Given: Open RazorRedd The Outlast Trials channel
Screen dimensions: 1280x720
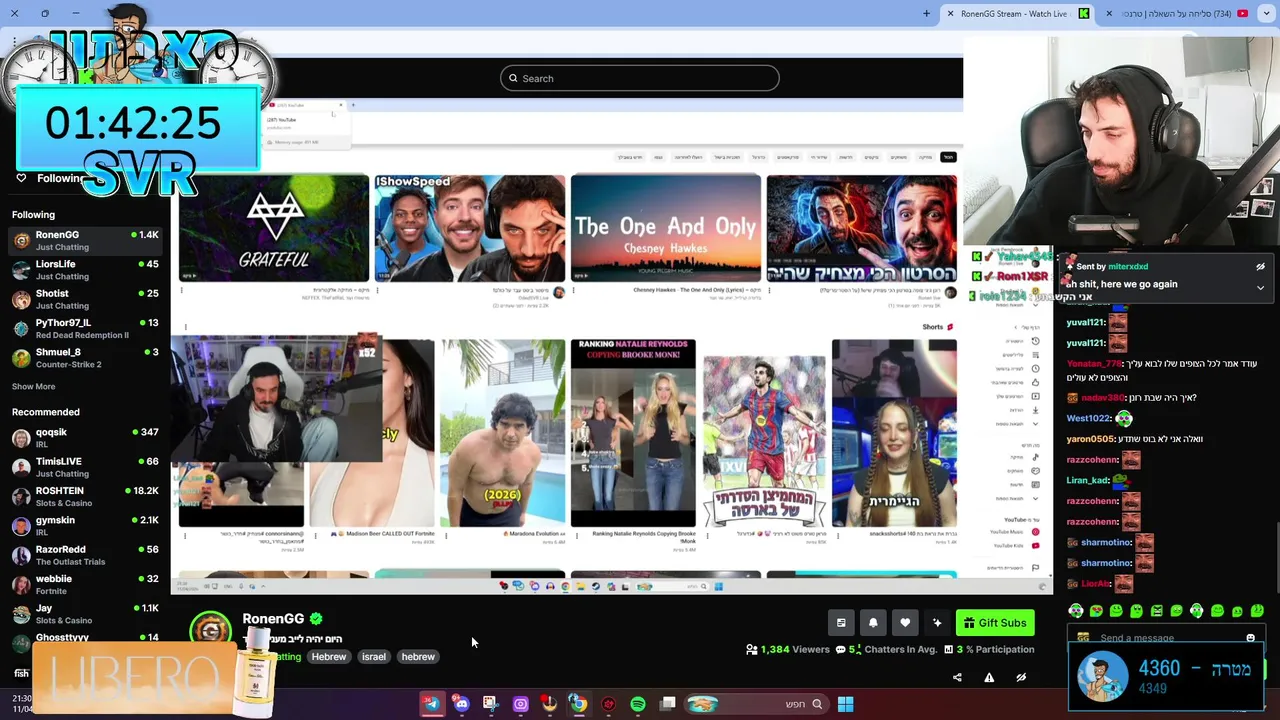Looking at the screenshot, I should pos(85,555).
